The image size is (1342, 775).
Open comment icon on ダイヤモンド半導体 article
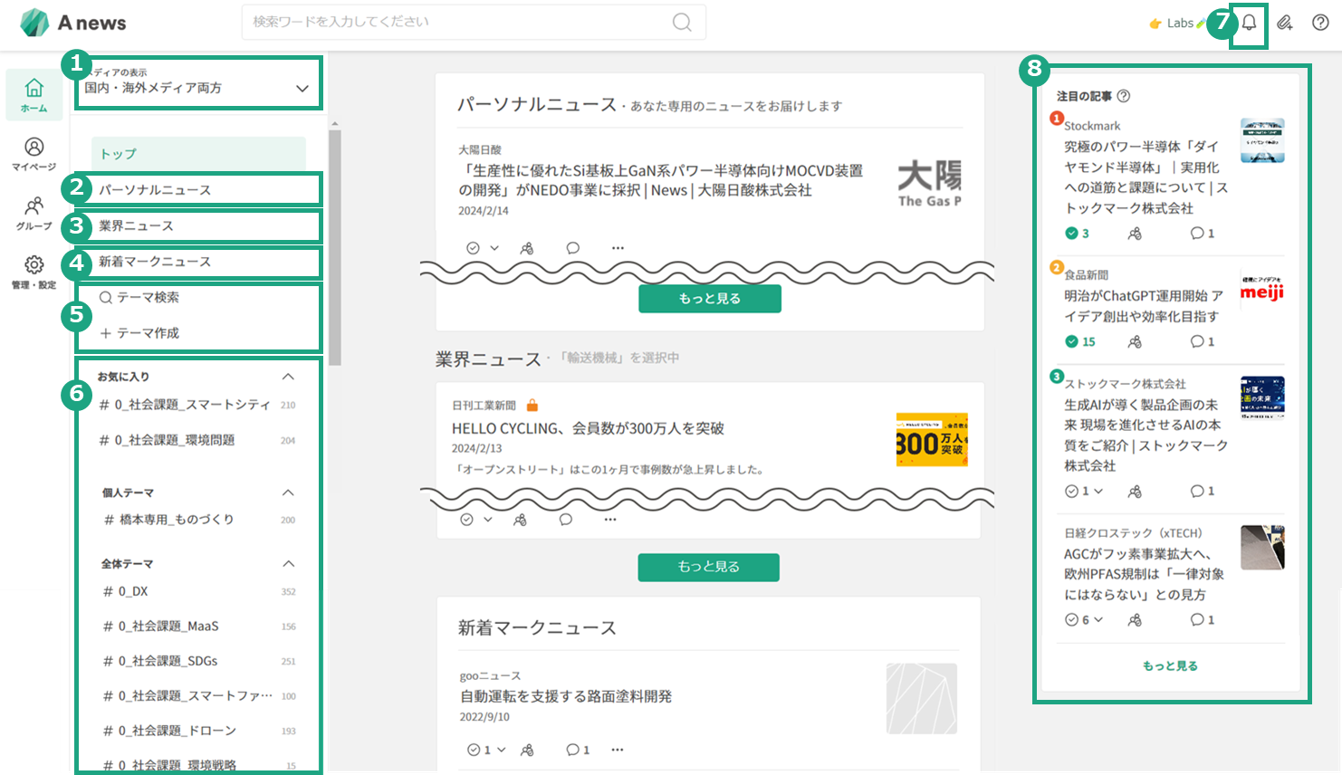(x=1196, y=233)
